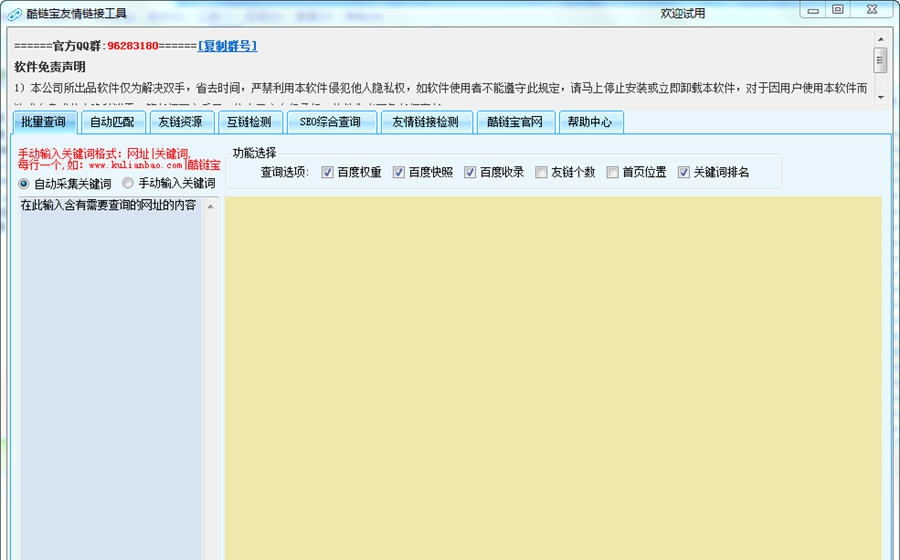Check the 首页位置 option

(x=612, y=172)
